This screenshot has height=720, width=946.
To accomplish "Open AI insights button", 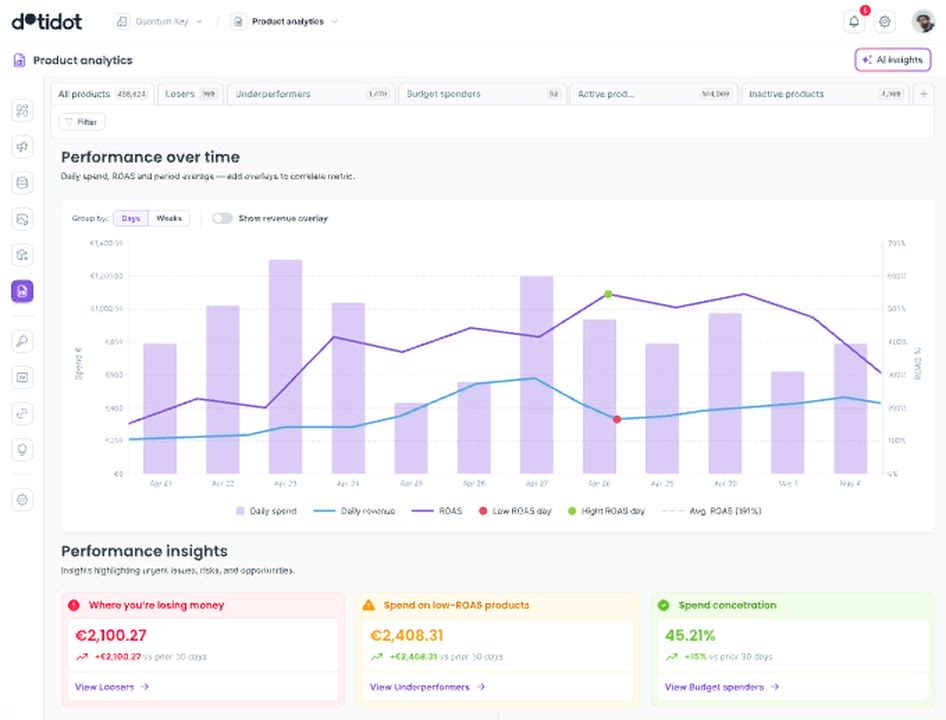I will 893,60.
